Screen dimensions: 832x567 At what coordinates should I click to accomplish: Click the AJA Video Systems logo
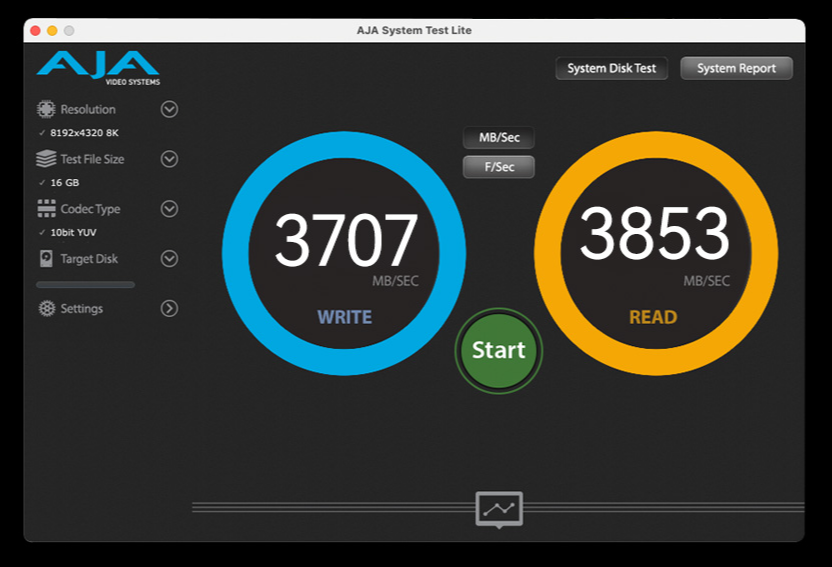pyautogui.click(x=99, y=68)
